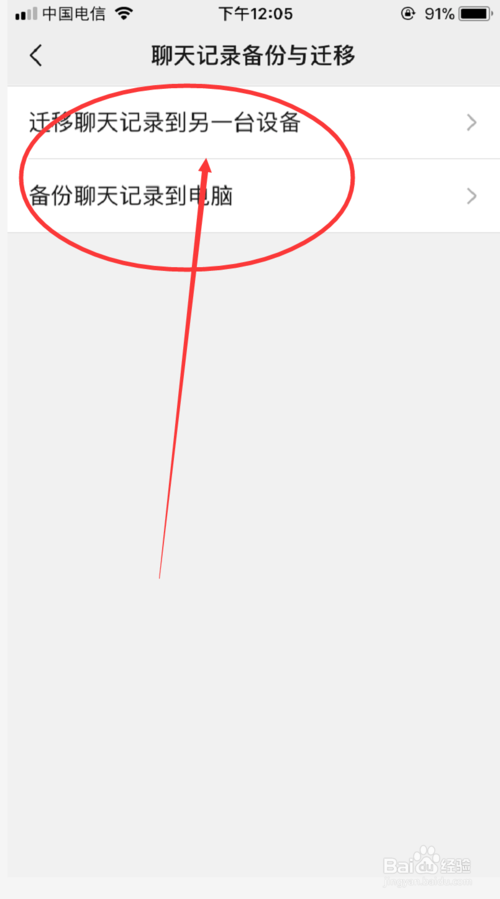
Task: Expand chevron beside 备份聊天记录到电脑
Action: (x=472, y=196)
